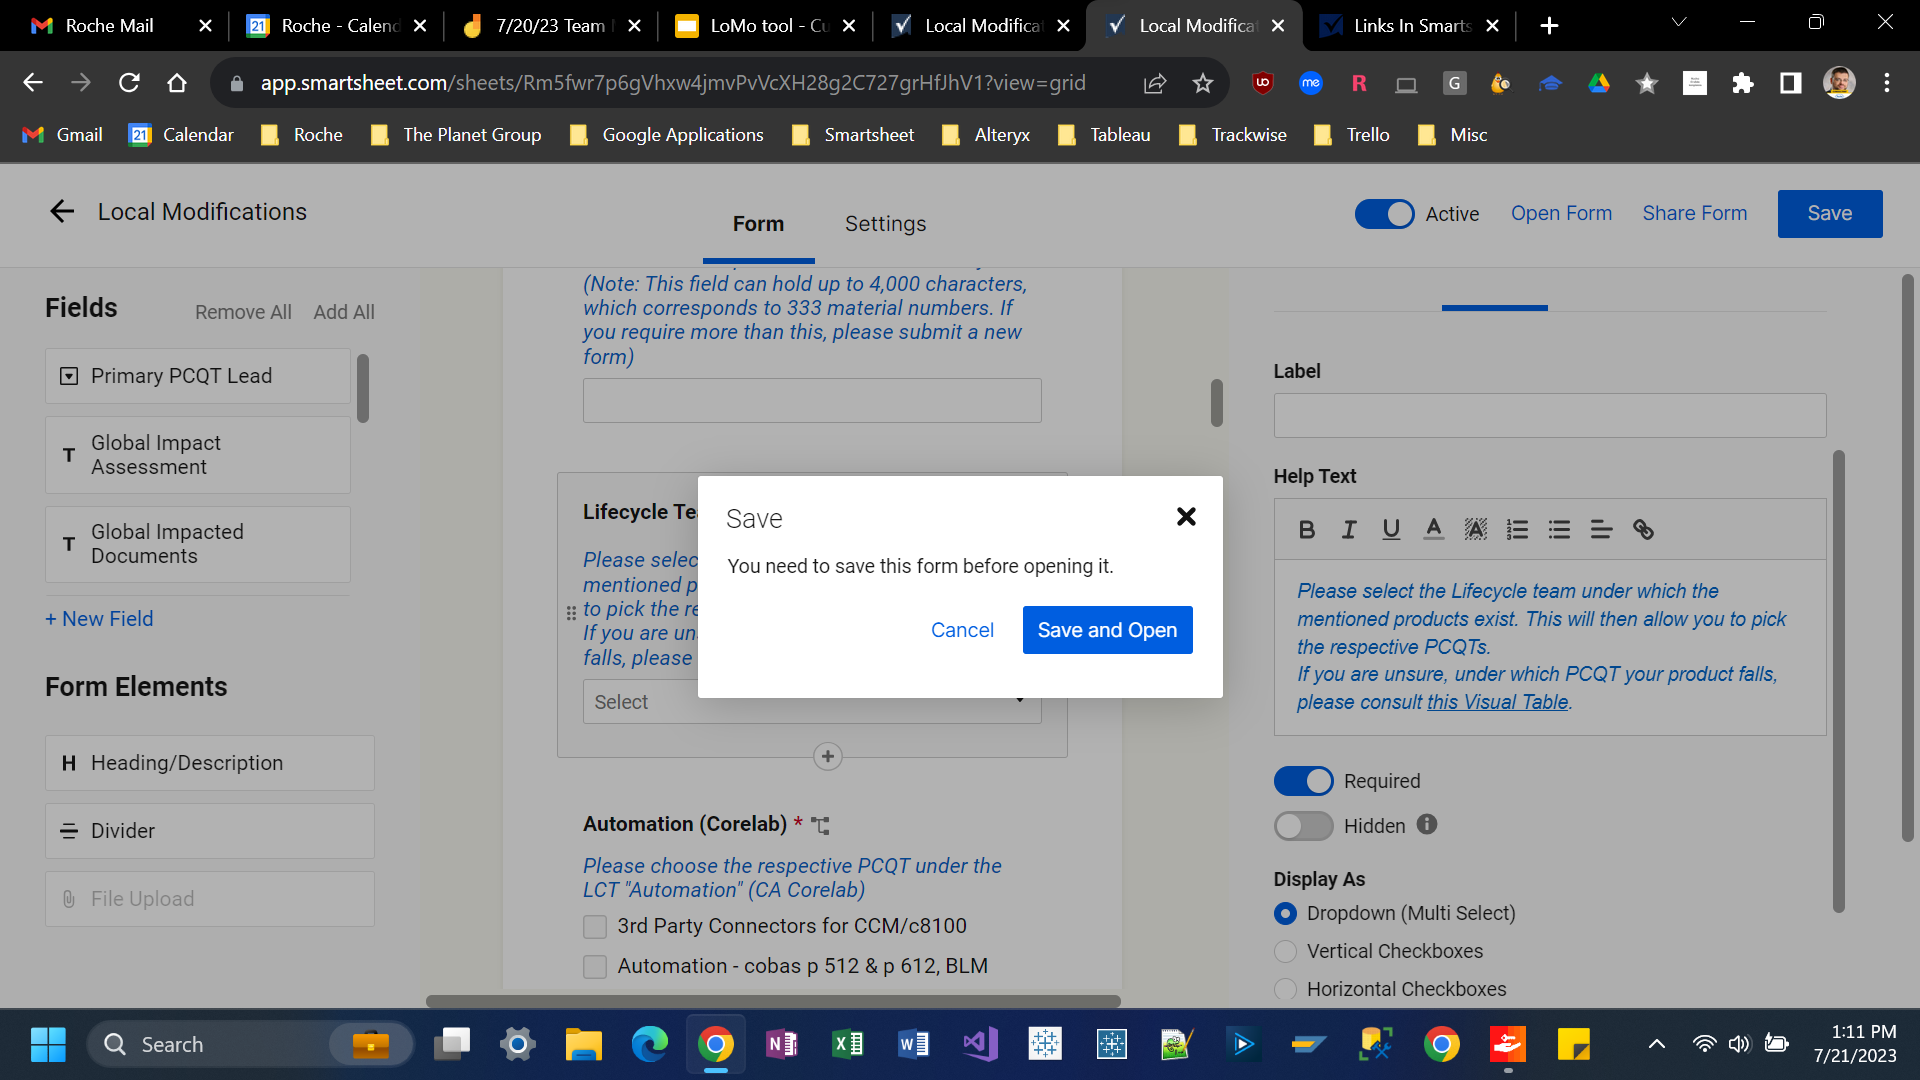The image size is (1920, 1080).
Task: Go back from Local Modifications form
Action: (62, 211)
